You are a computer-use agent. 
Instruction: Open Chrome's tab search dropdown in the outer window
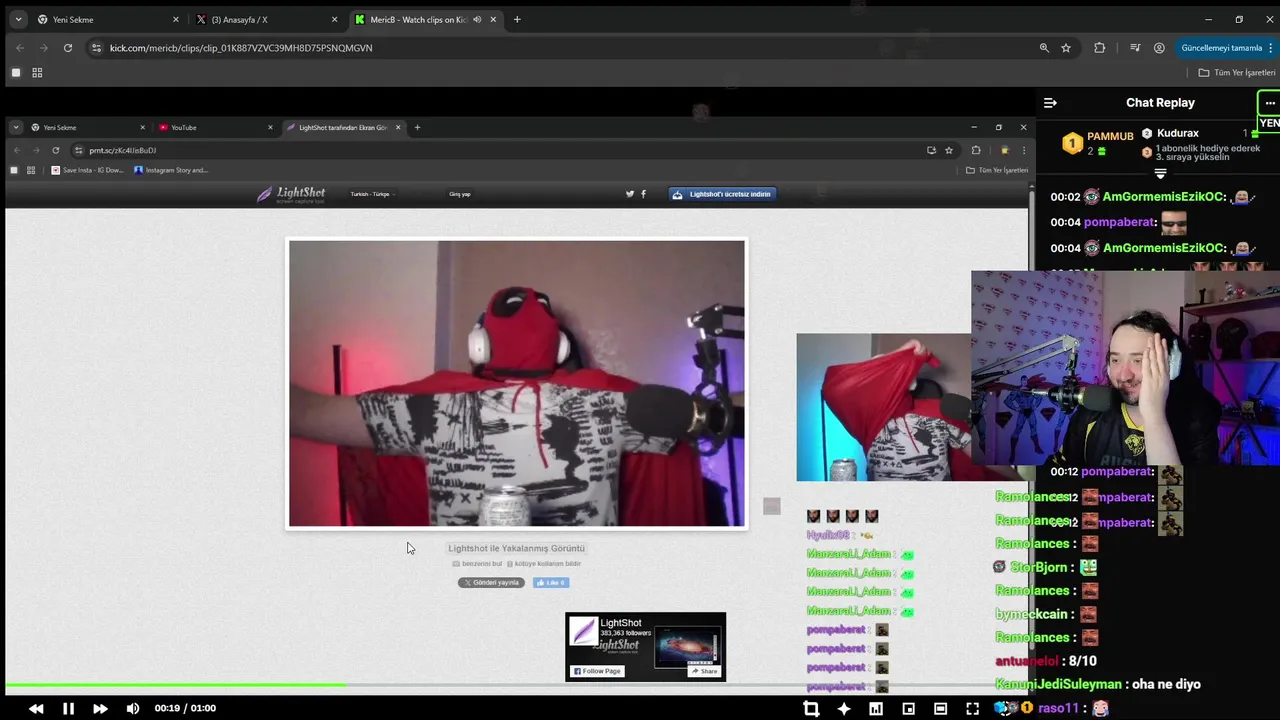18,19
